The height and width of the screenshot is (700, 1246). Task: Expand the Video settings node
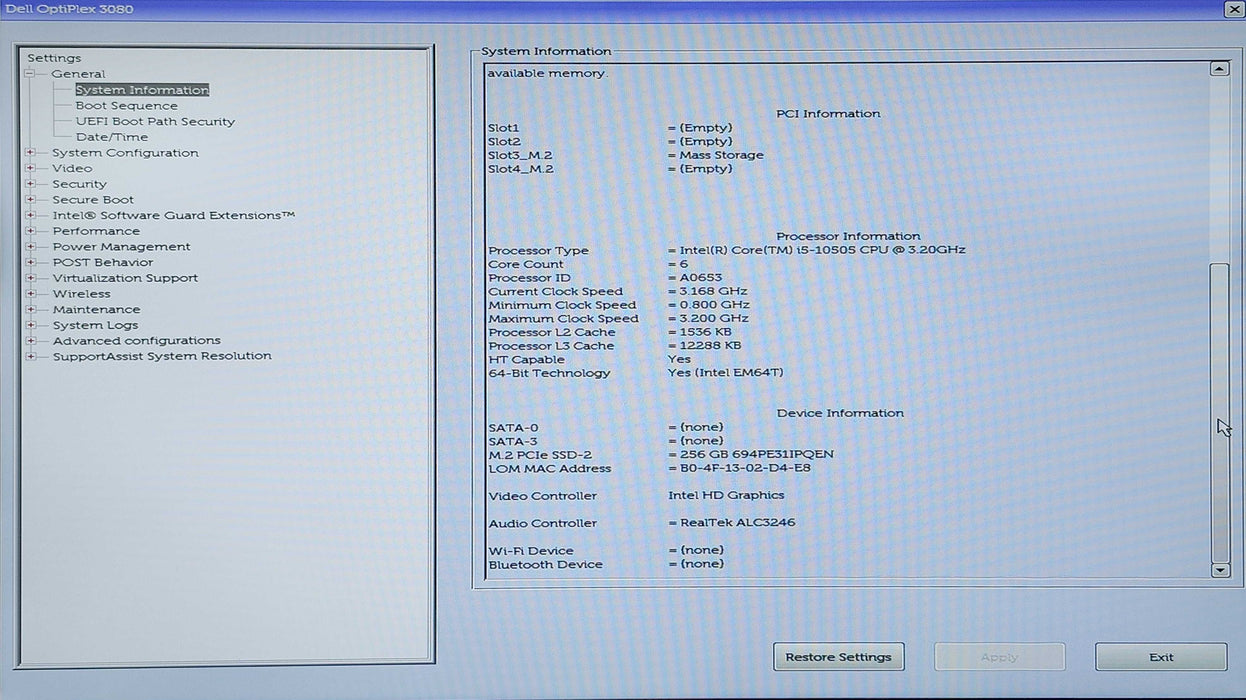pos(30,168)
